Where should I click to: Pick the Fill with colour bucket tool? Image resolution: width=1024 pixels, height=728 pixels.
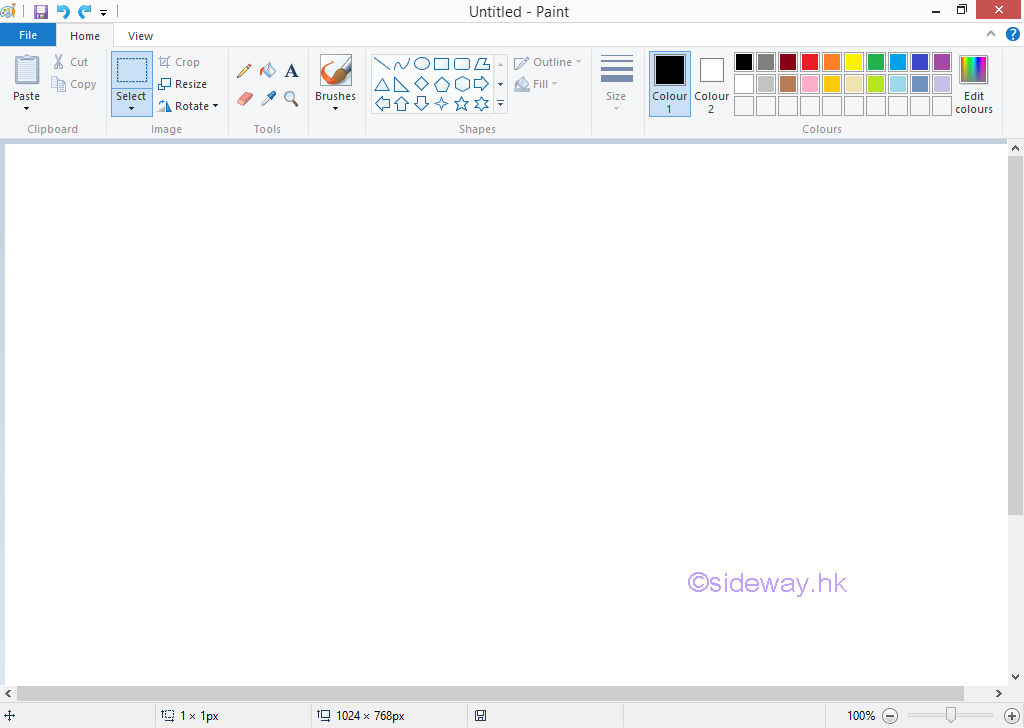click(x=267, y=71)
